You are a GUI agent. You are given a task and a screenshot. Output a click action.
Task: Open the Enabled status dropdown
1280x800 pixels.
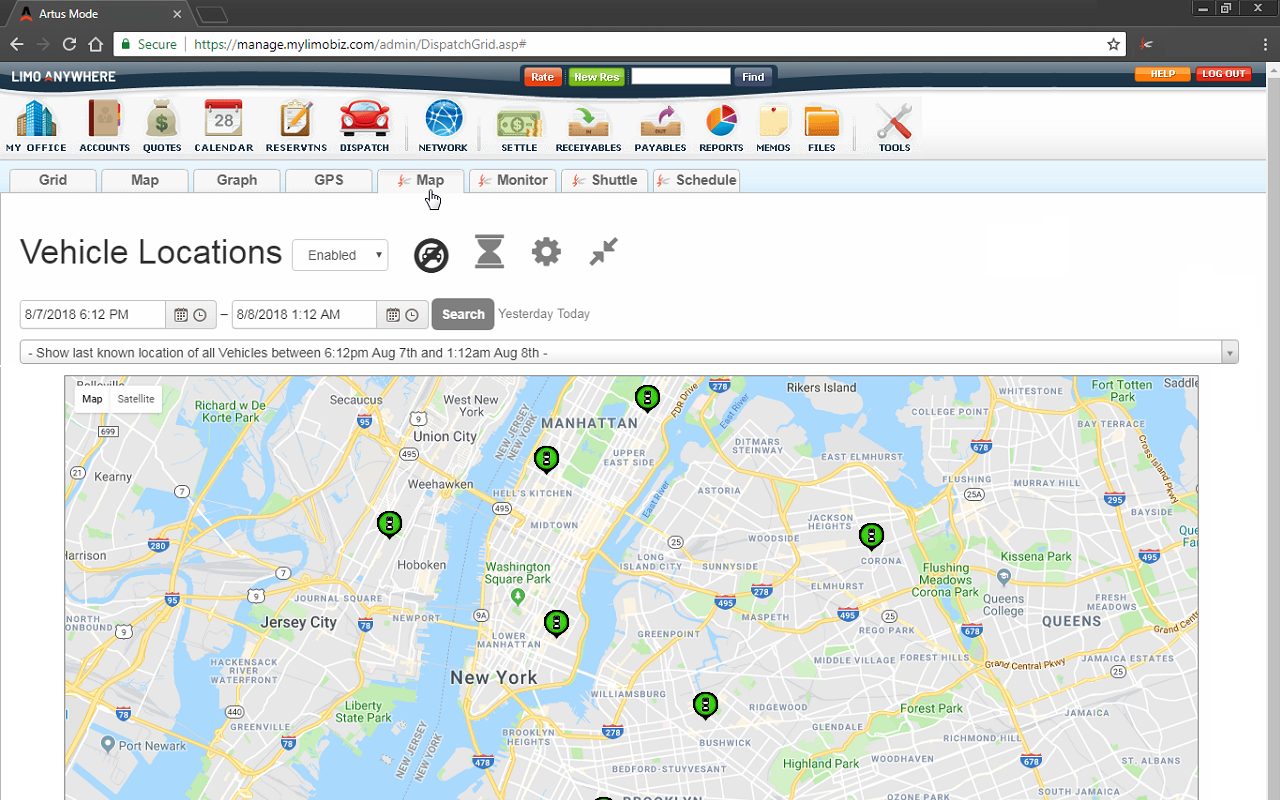click(340, 255)
